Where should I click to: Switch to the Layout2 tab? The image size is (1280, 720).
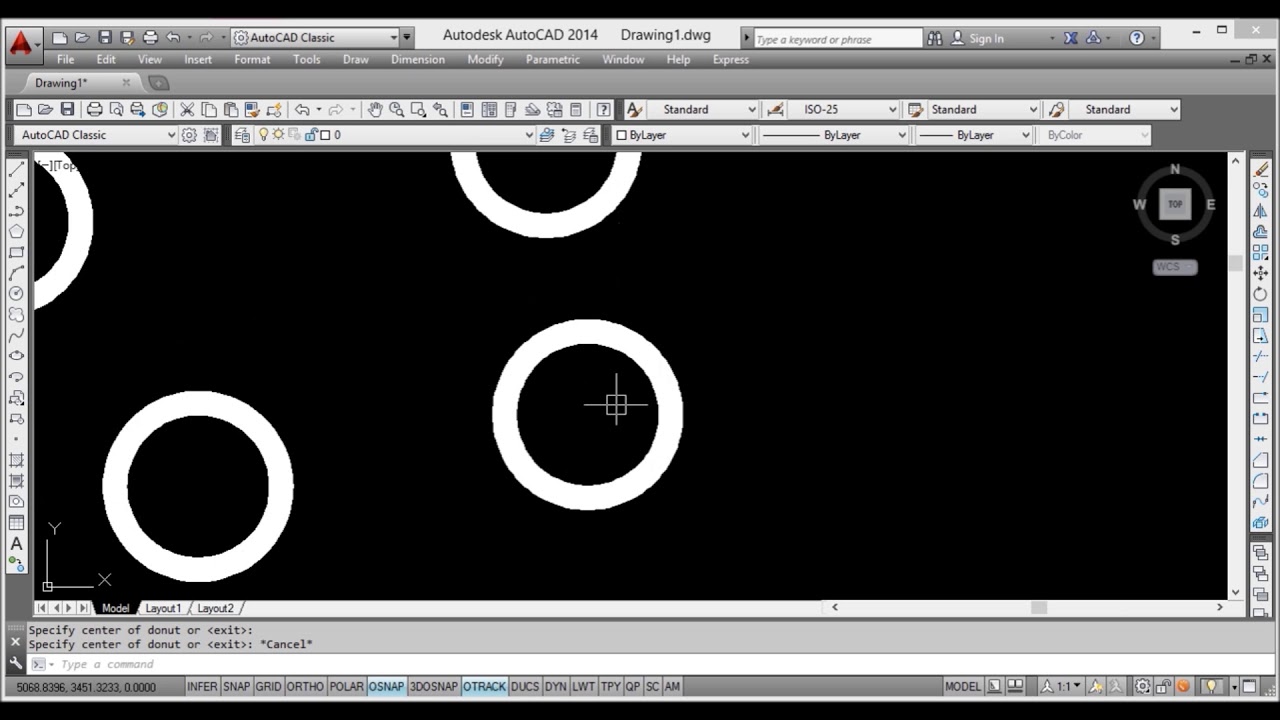pyautogui.click(x=215, y=608)
